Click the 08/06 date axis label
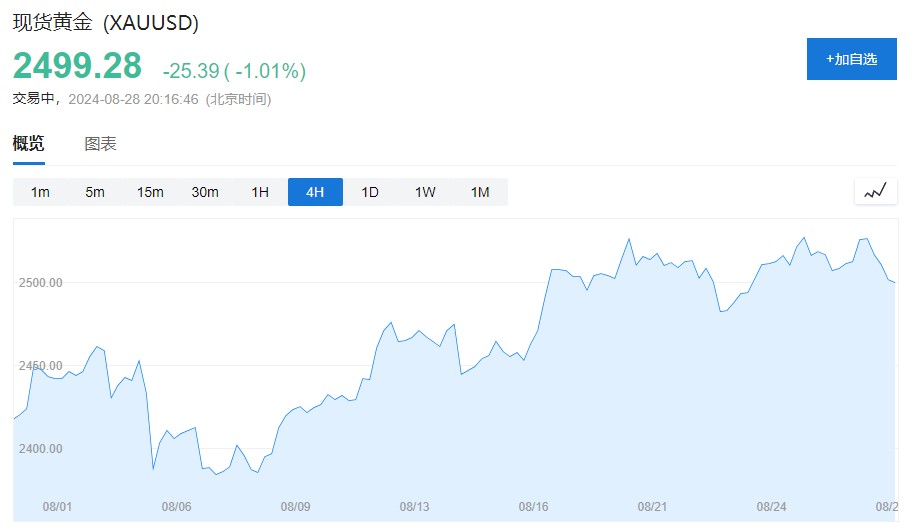The height and width of the screenshot is (530, 914). pos(176,507)
